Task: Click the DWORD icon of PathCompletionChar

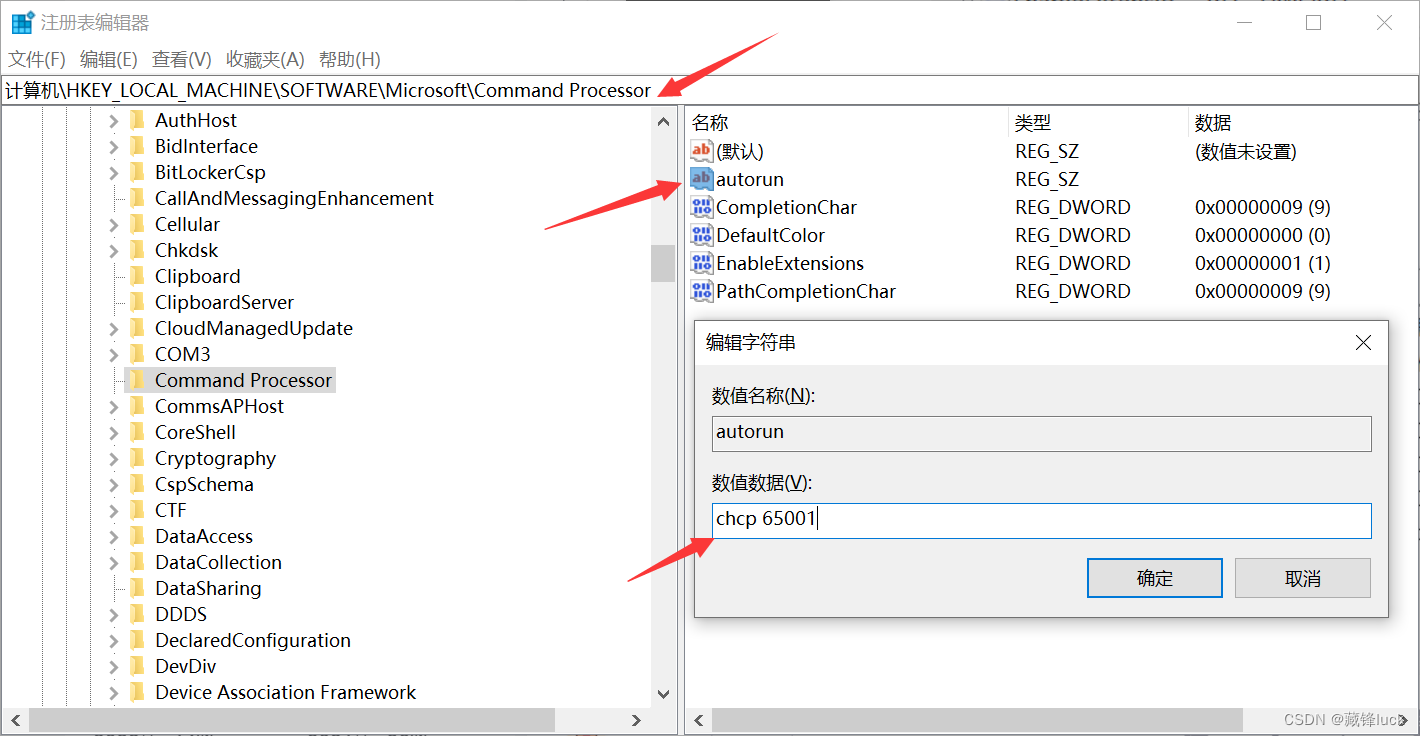Action: click(x=702, y=291)
